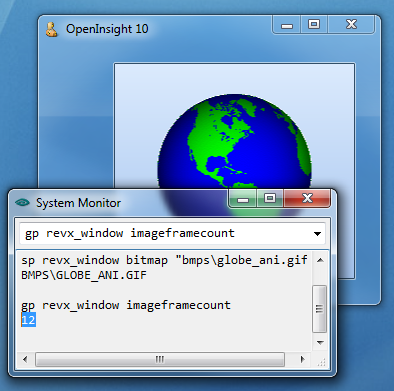Click the output pane scroll up arrow

point(320,260)
